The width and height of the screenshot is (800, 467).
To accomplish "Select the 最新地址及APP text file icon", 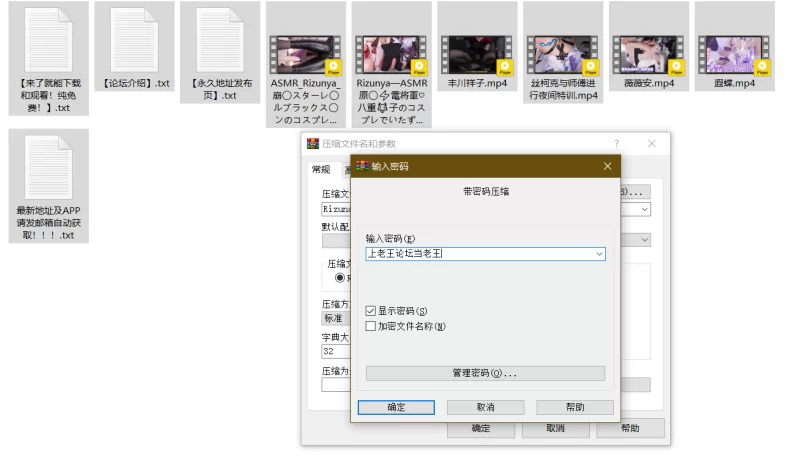I will [48, 167].
